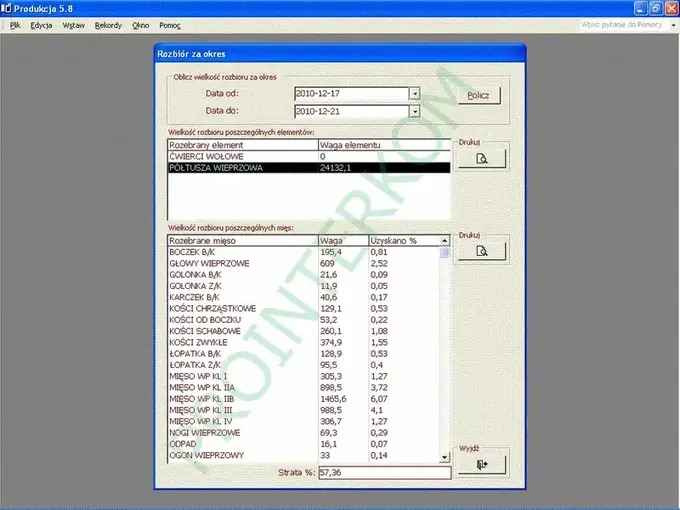The height and width of the screenshot is (510, 680).
Task: Select the MIĘSO WP KL IIB row
Action: (x=303, y=399)
